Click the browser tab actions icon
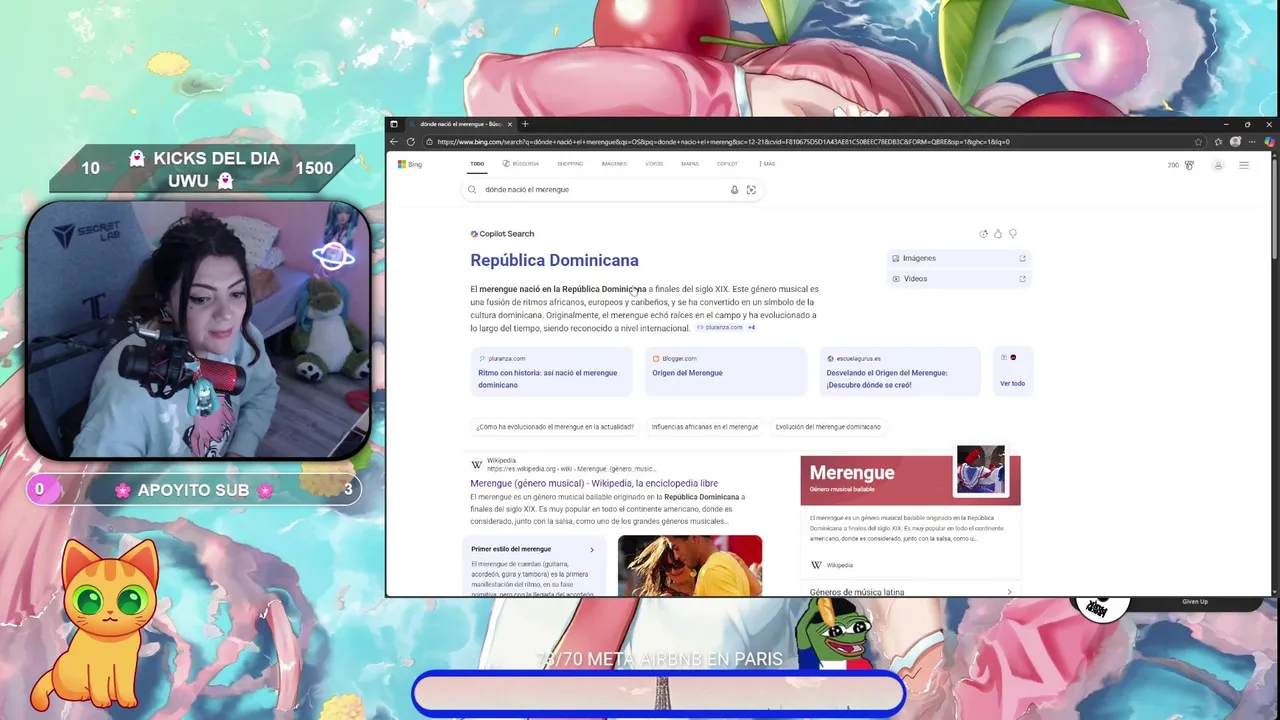This screenshot has width=1280, height=720. pyautogui.click(x=394, y=124)
